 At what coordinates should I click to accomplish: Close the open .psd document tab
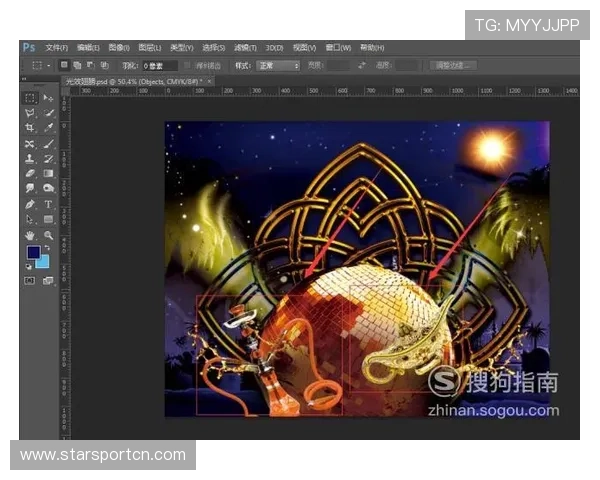click(209, 82)
